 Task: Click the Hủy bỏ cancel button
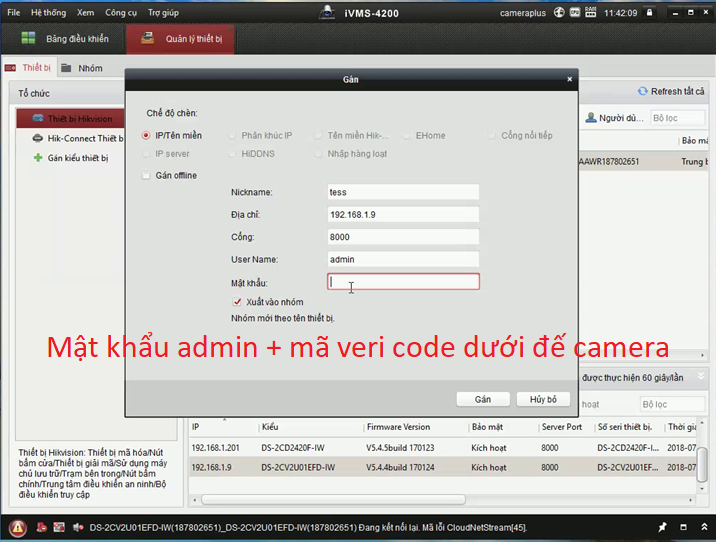543,399
